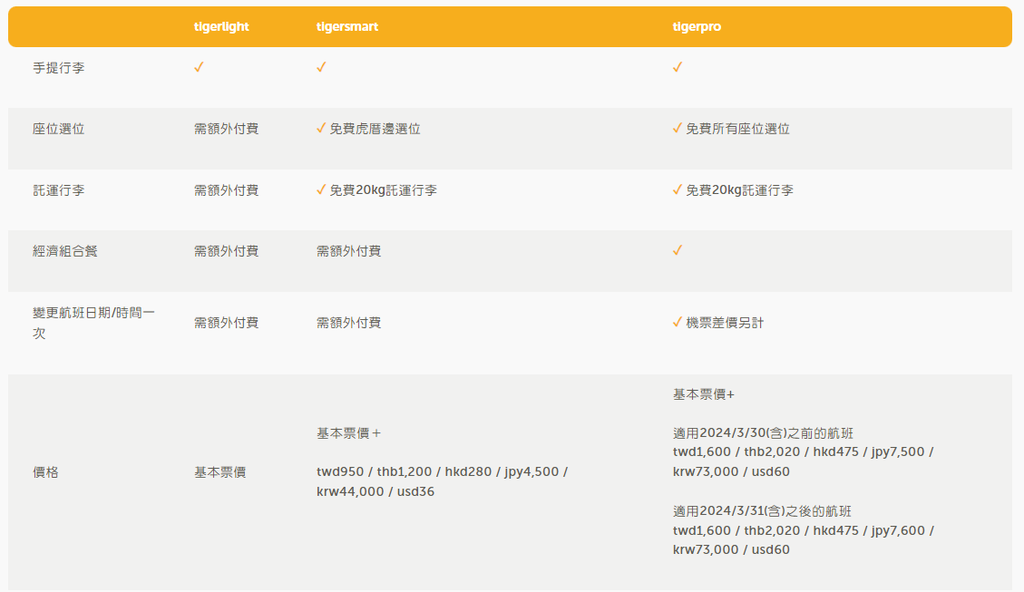Click tigersmart 免費20kg託運行李 checkmark
This screenshot has height=592, width=1024.
click(321, 189)
